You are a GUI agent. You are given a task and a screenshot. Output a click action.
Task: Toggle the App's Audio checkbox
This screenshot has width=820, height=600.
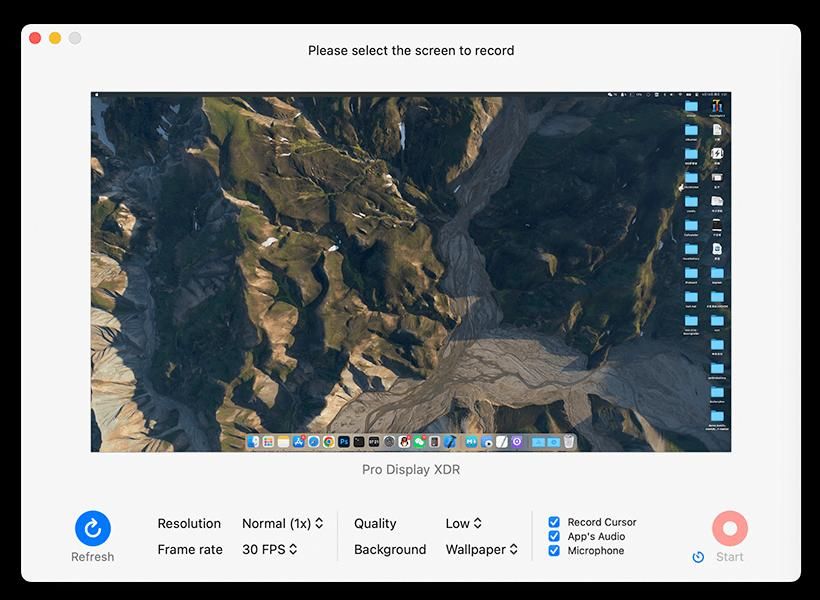pos(554,536)
